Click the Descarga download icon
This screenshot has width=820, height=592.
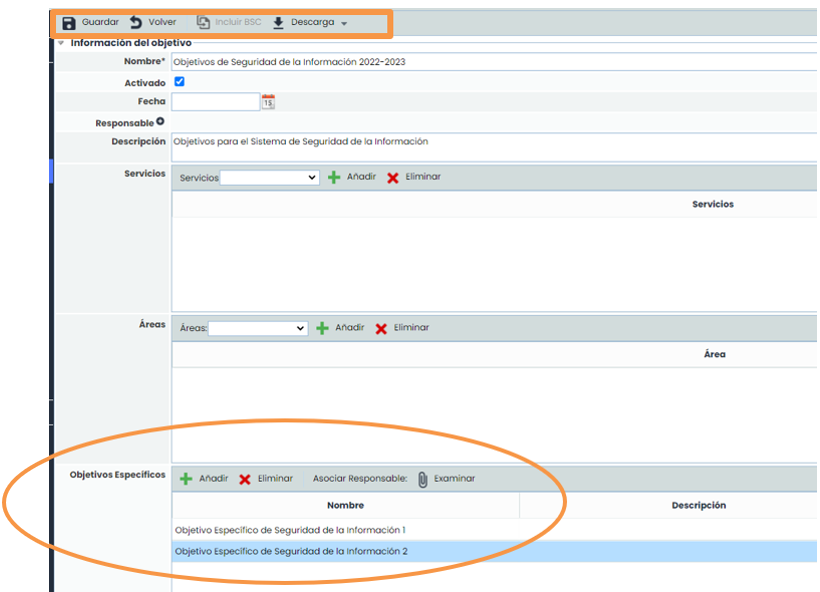(x=279, y=22)
